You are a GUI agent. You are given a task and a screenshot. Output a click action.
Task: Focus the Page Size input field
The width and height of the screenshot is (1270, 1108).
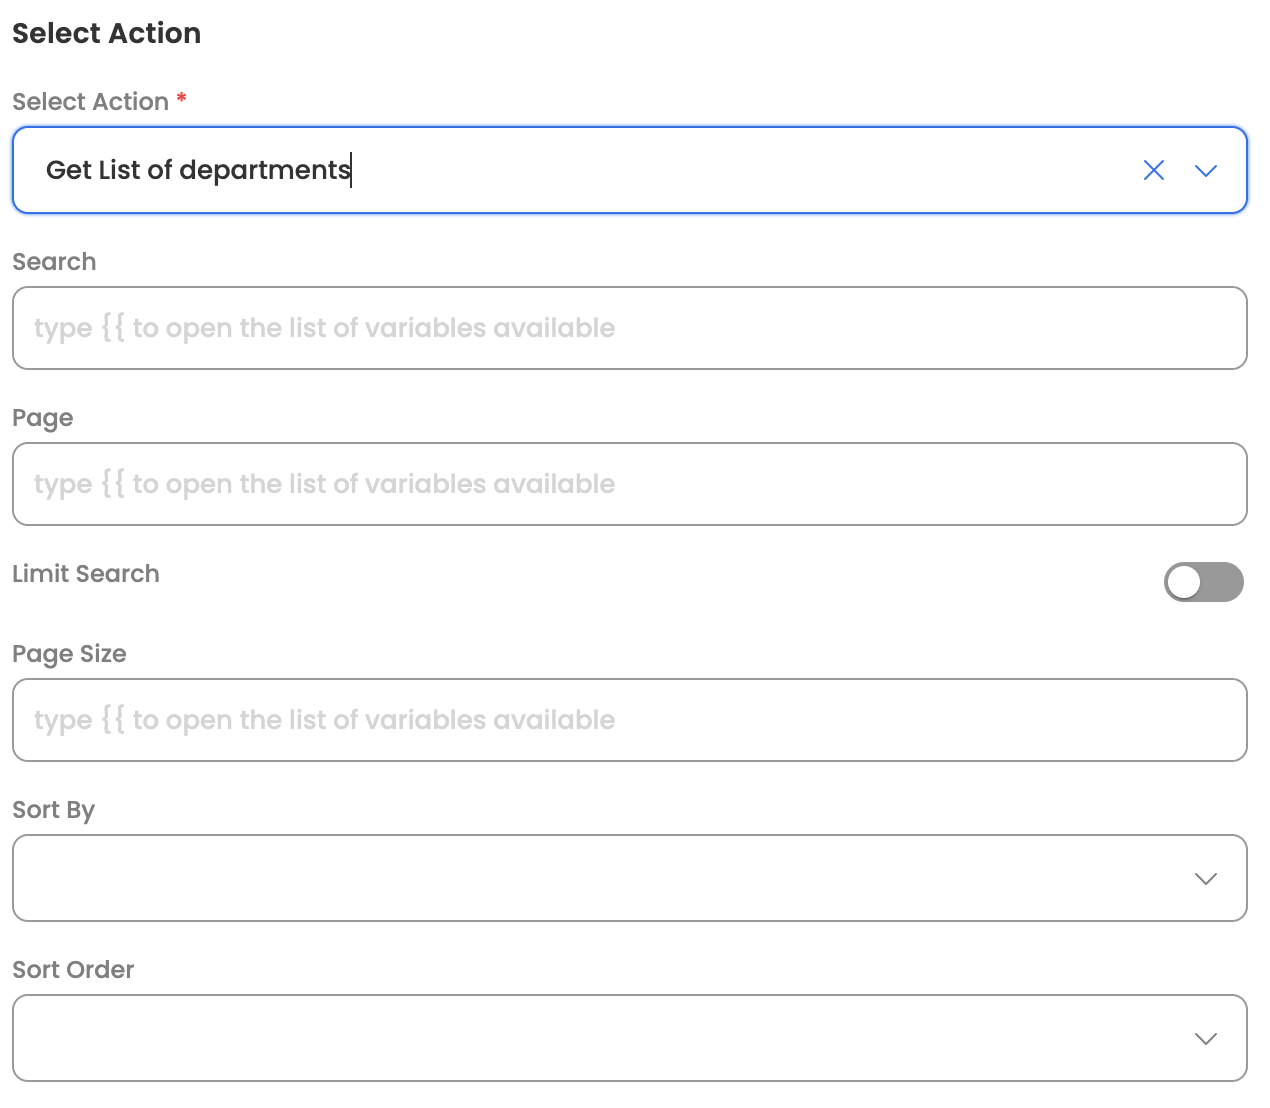point(629,720)
